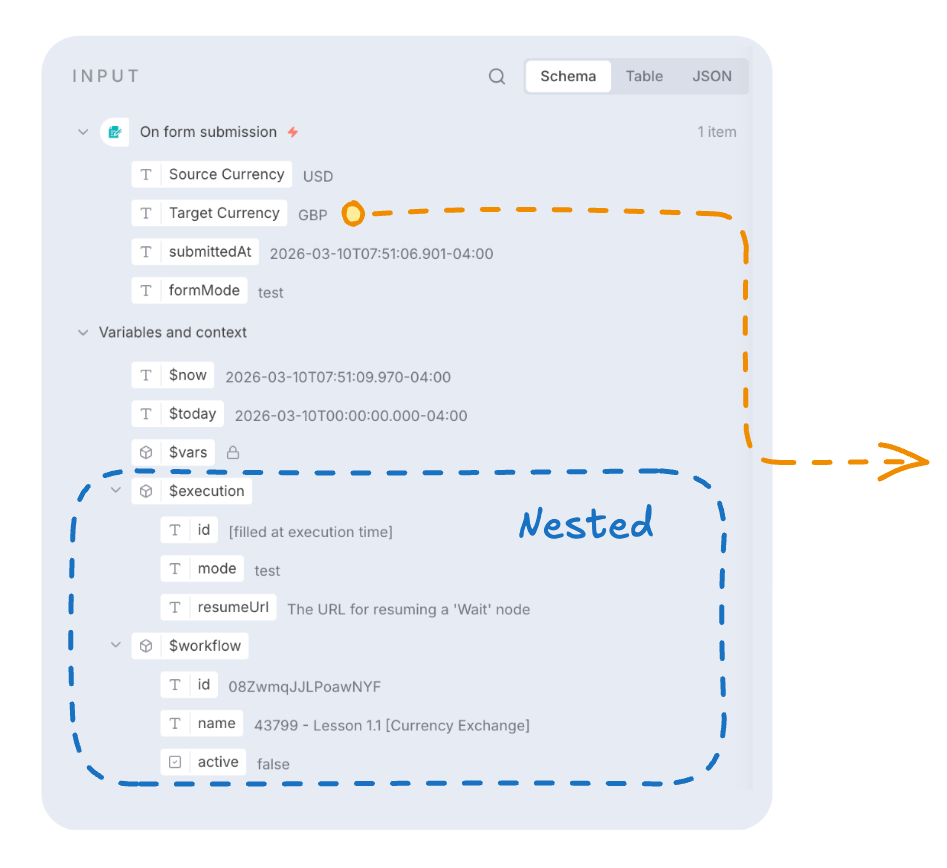Click the submittedAt field pill

[x=195, y=252]
